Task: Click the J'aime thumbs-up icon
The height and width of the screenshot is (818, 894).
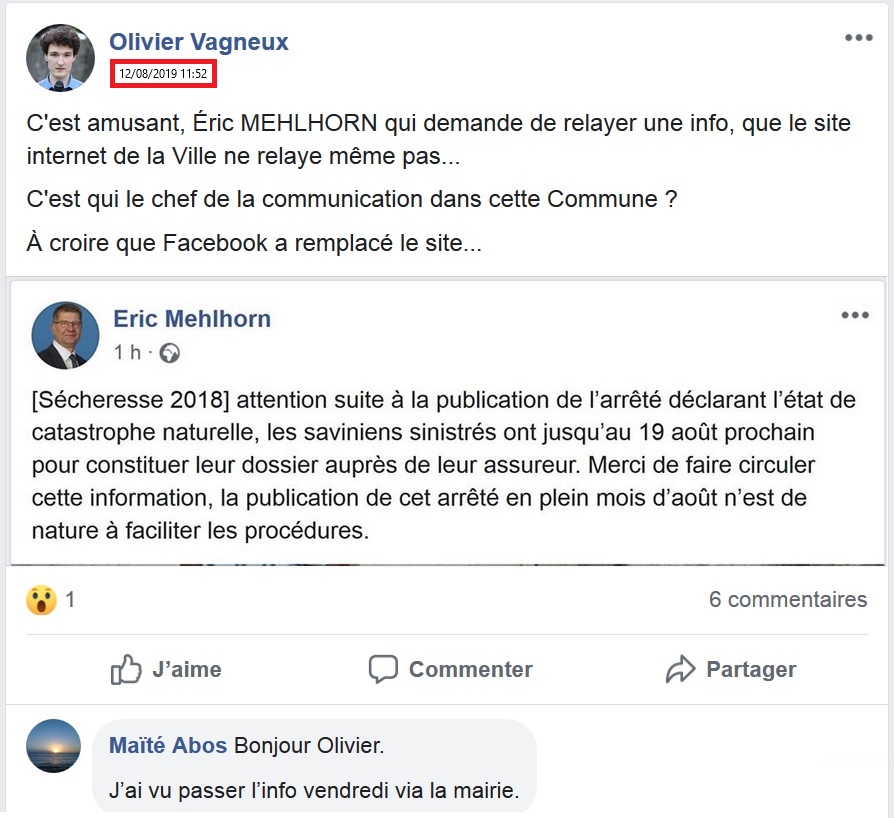Action: click(x=125, y=669)
